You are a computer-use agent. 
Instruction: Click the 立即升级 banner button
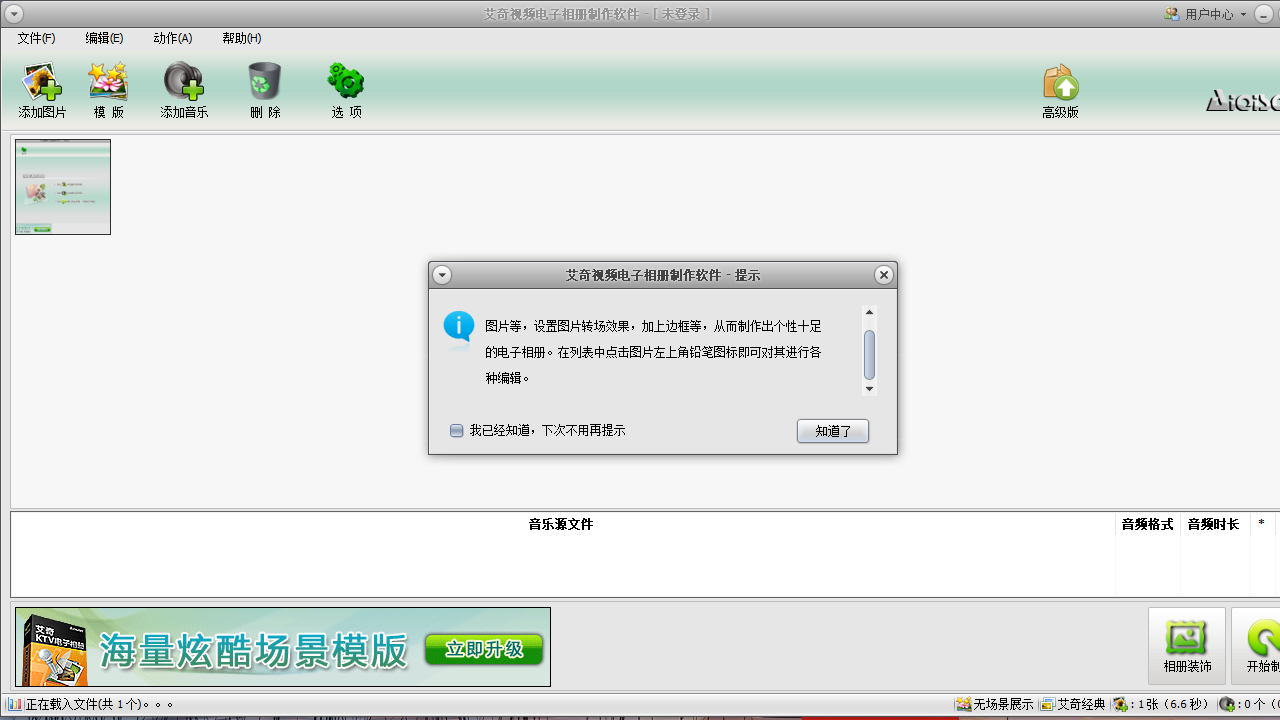click(483, 649)
